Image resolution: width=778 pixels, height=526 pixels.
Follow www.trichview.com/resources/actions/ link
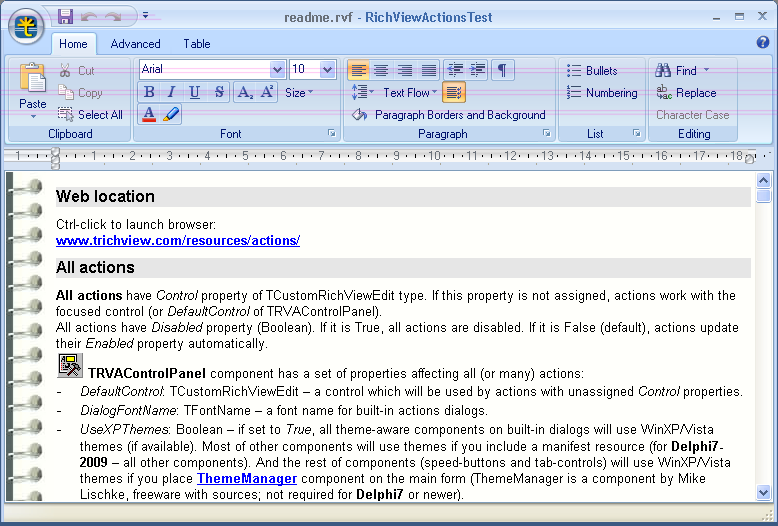178,241
